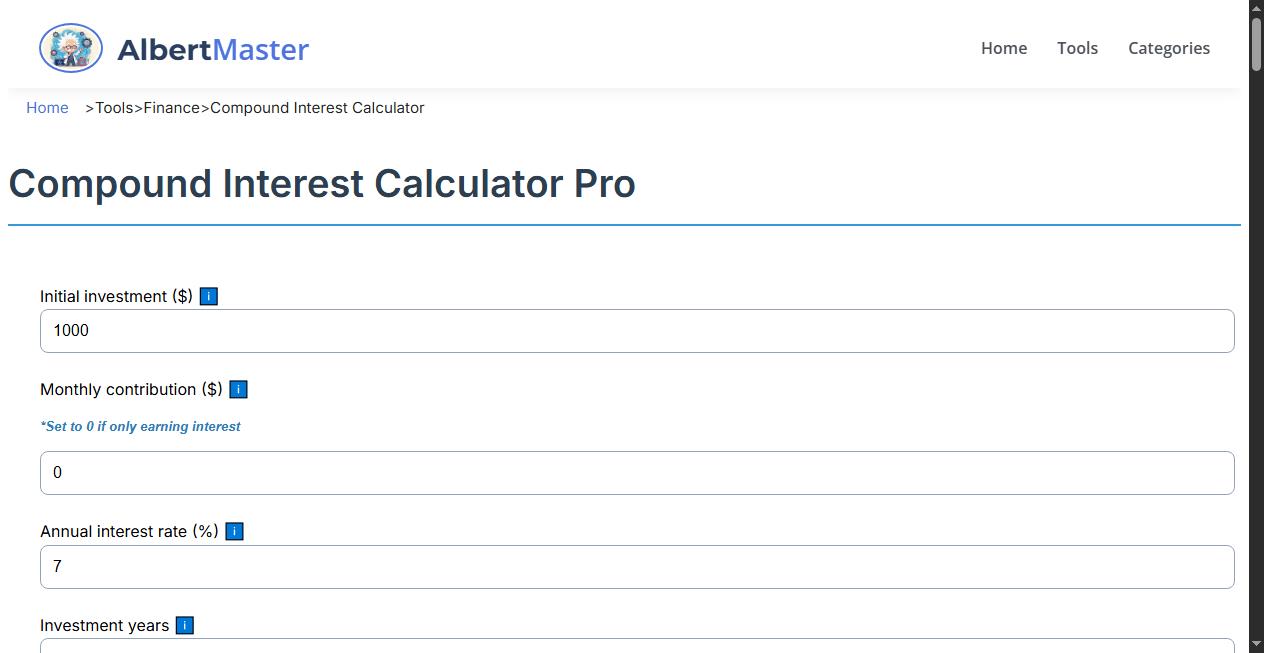Click inside the Annual interest rate field

(637, 566)
